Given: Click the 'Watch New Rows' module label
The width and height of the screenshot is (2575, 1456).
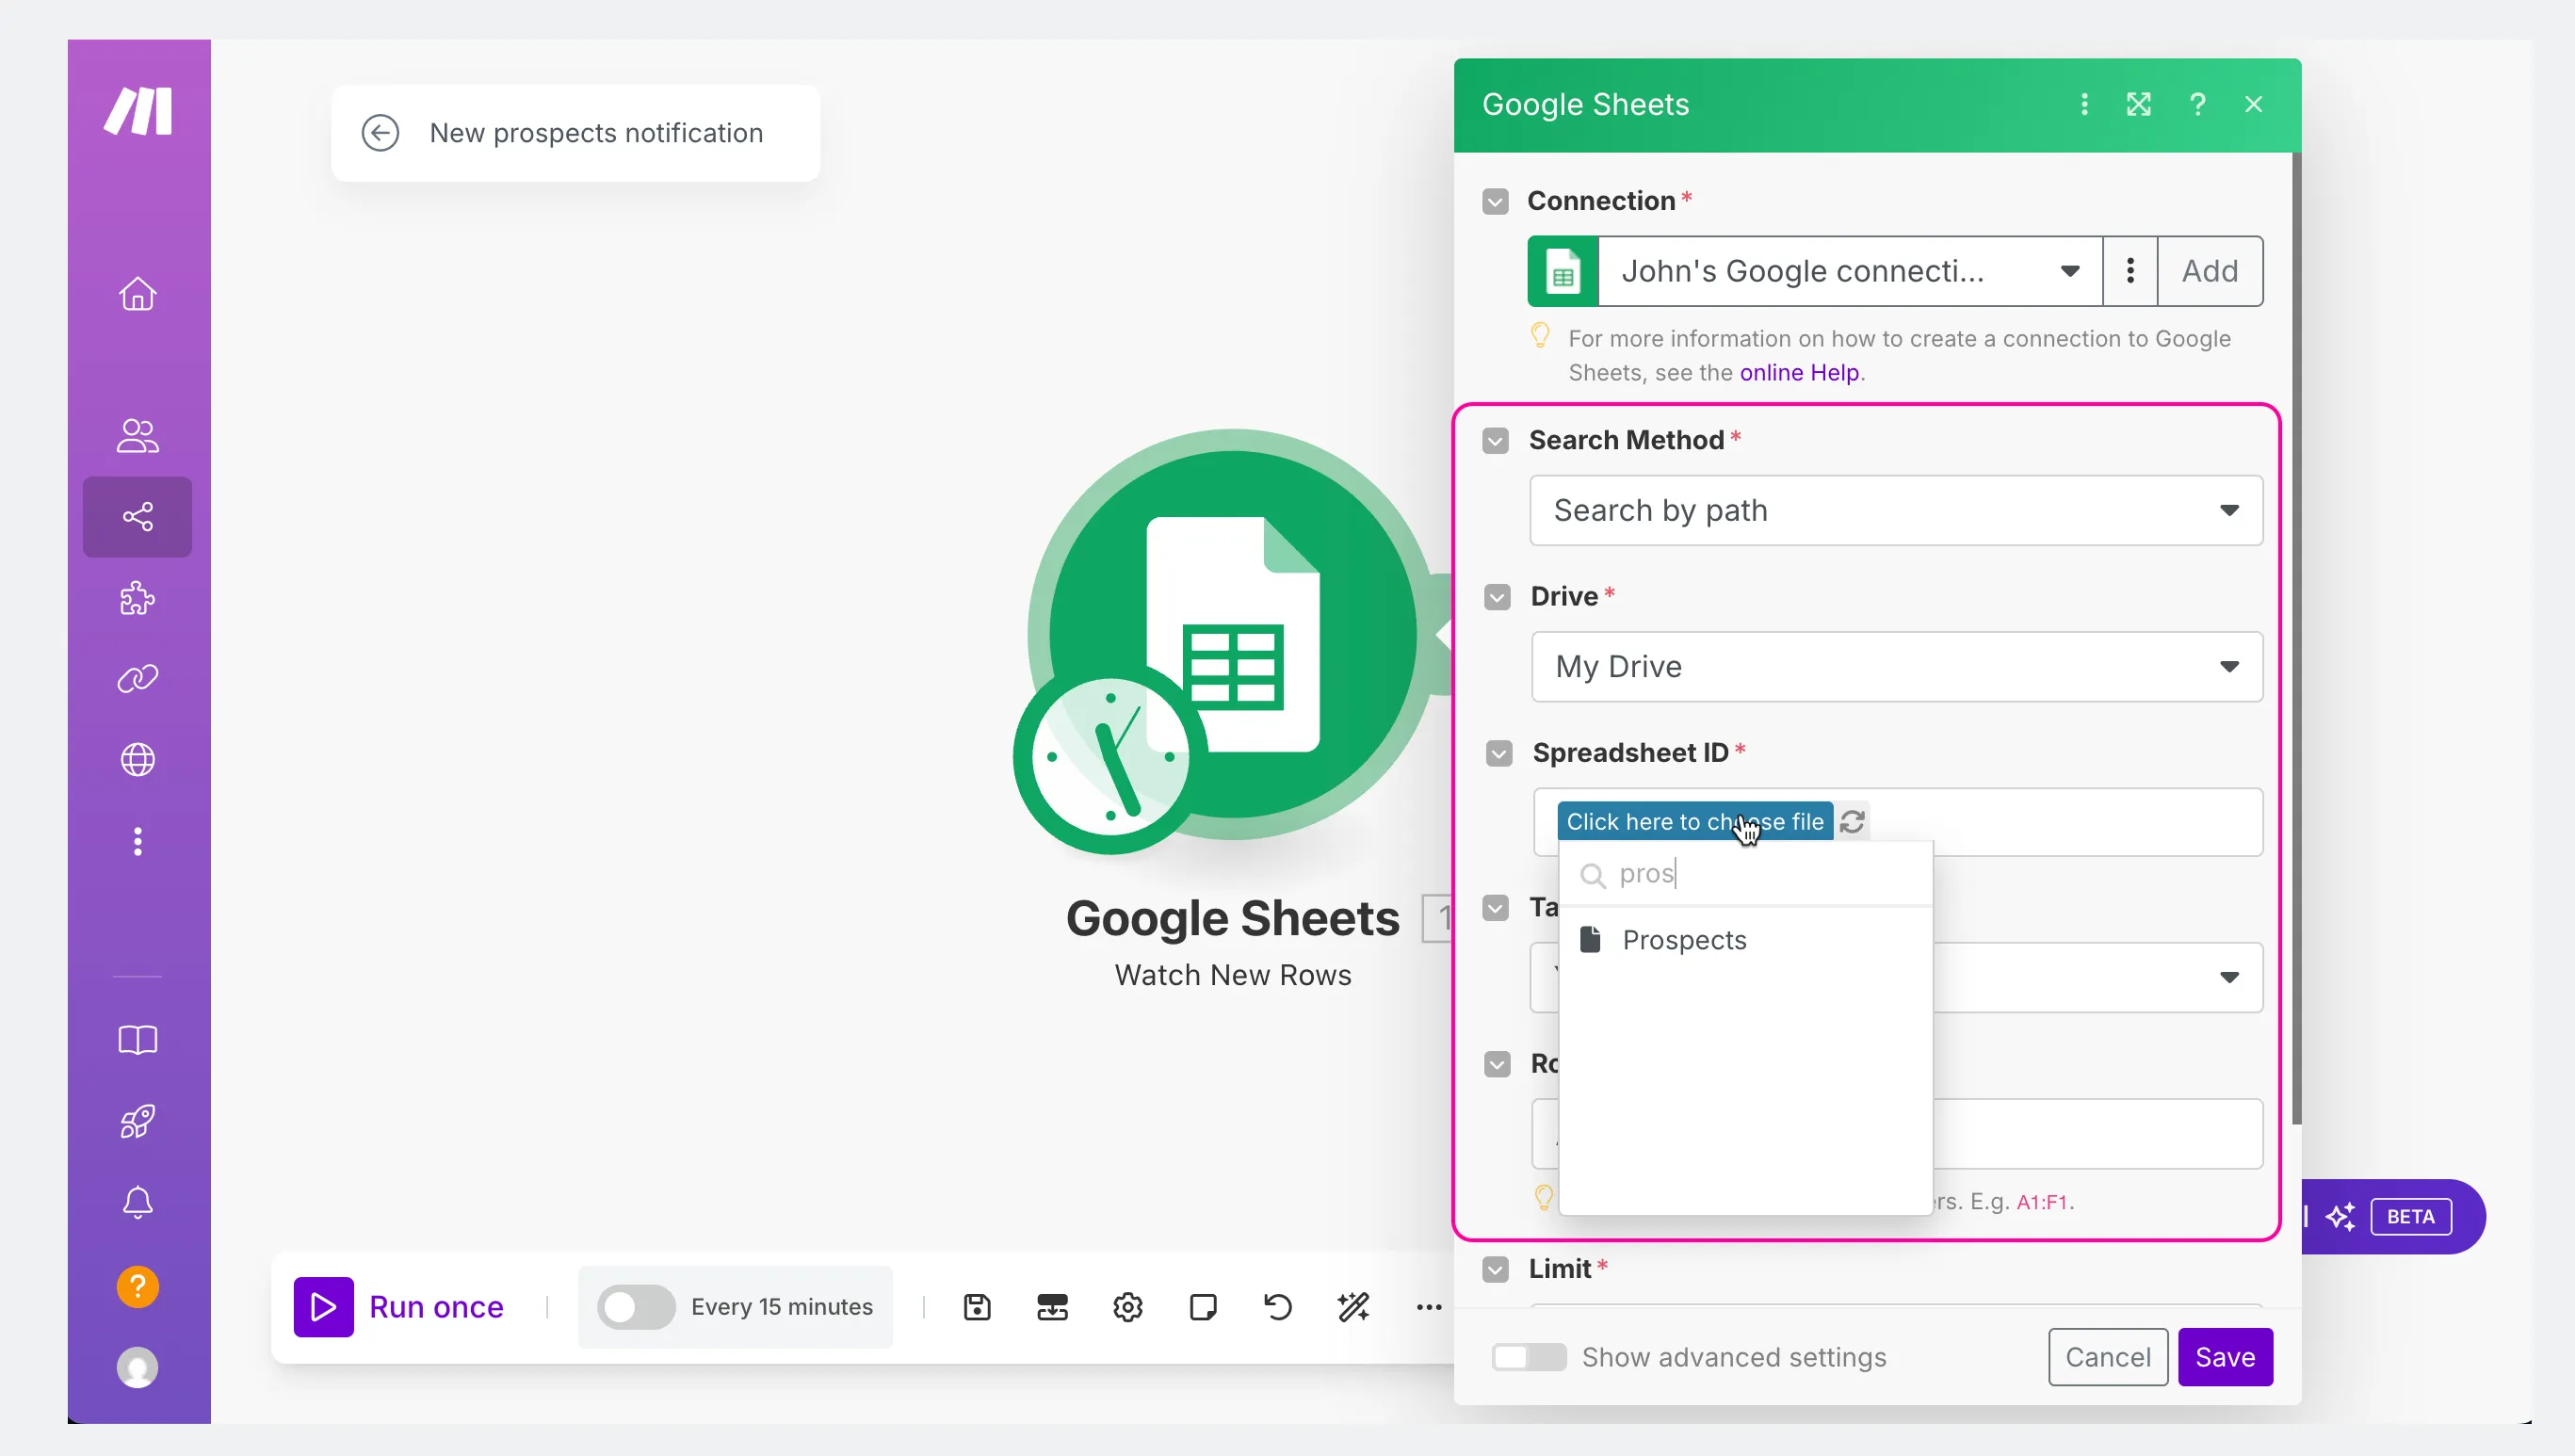Looking at the screenshot, I should tap(1232, 975).
